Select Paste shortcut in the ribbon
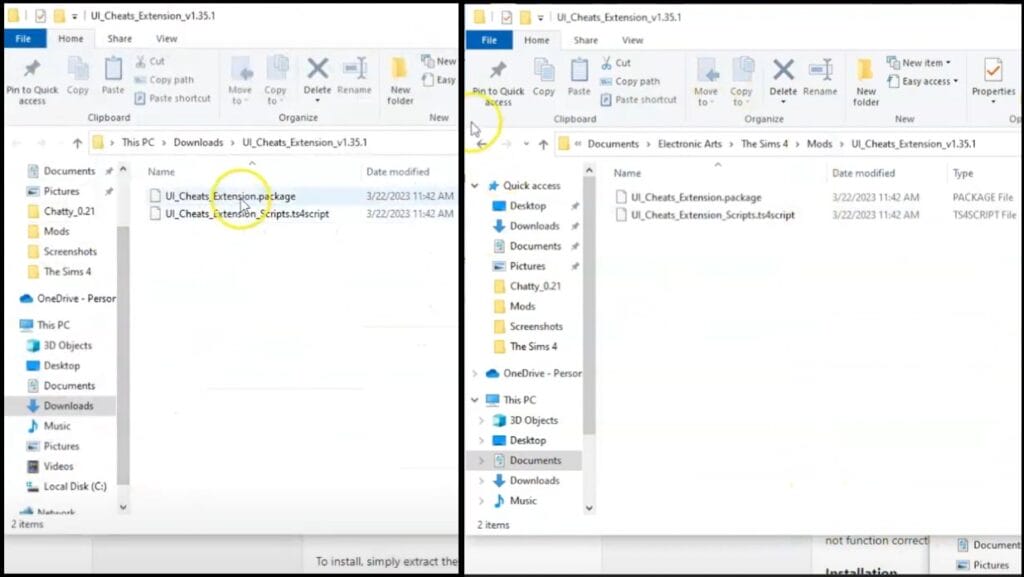1024x577 pixels. pyautogui.click(x=172, y=97)
